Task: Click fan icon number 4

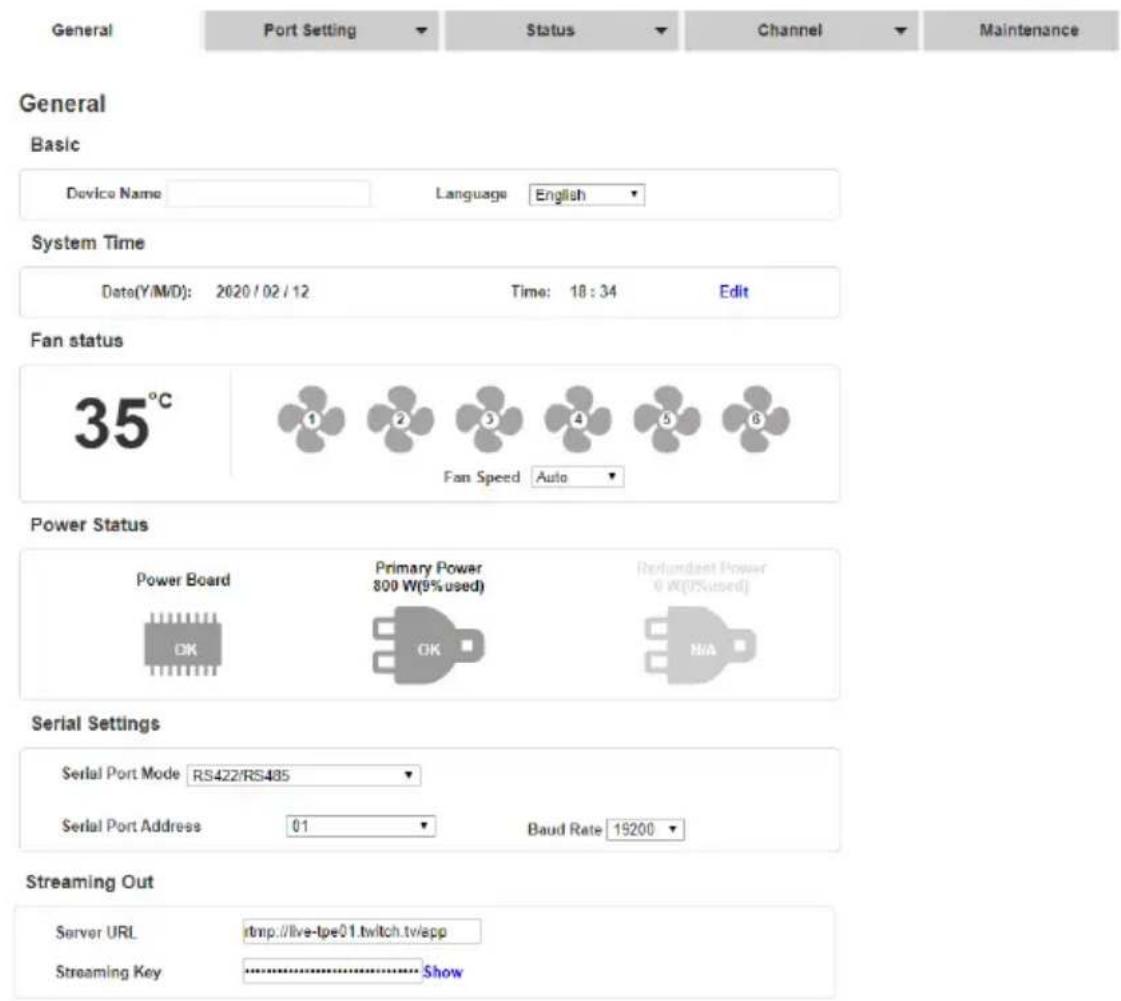Action: click(x=578, y=419)
